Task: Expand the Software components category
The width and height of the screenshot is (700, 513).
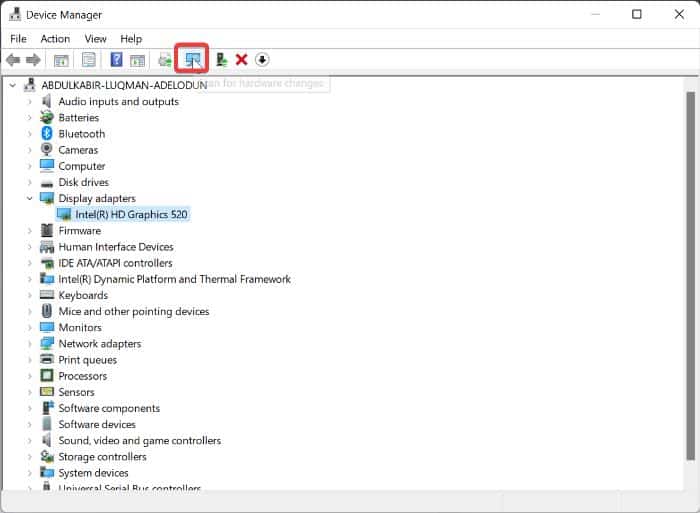Action: click(30, 408)
